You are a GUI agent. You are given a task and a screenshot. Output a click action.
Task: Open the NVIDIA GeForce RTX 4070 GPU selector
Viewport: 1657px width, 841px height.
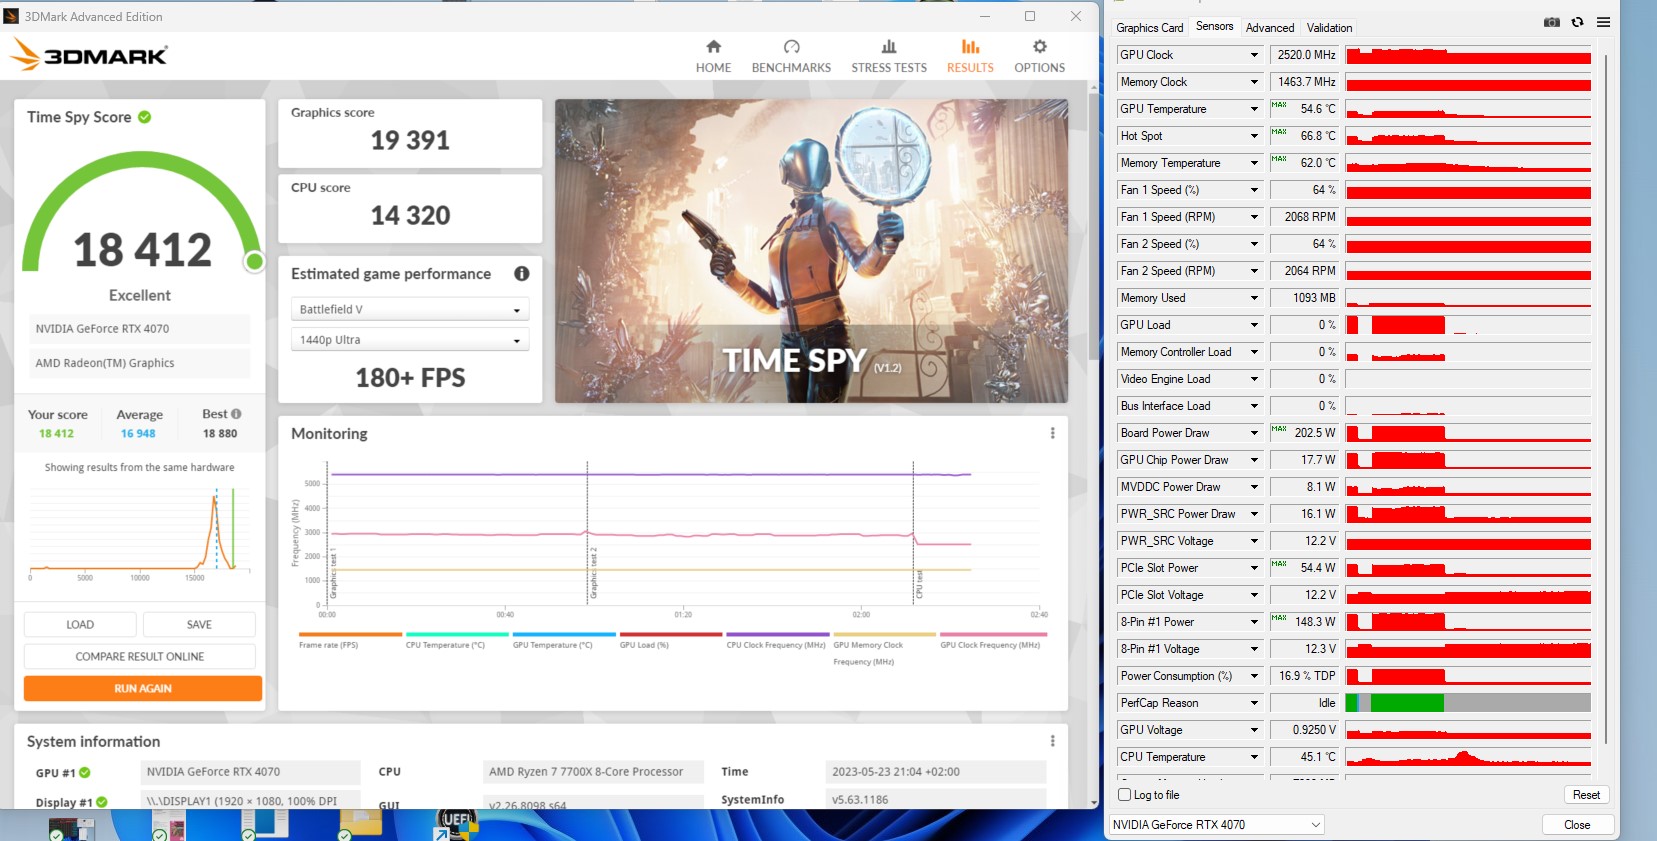point(1216,825)
